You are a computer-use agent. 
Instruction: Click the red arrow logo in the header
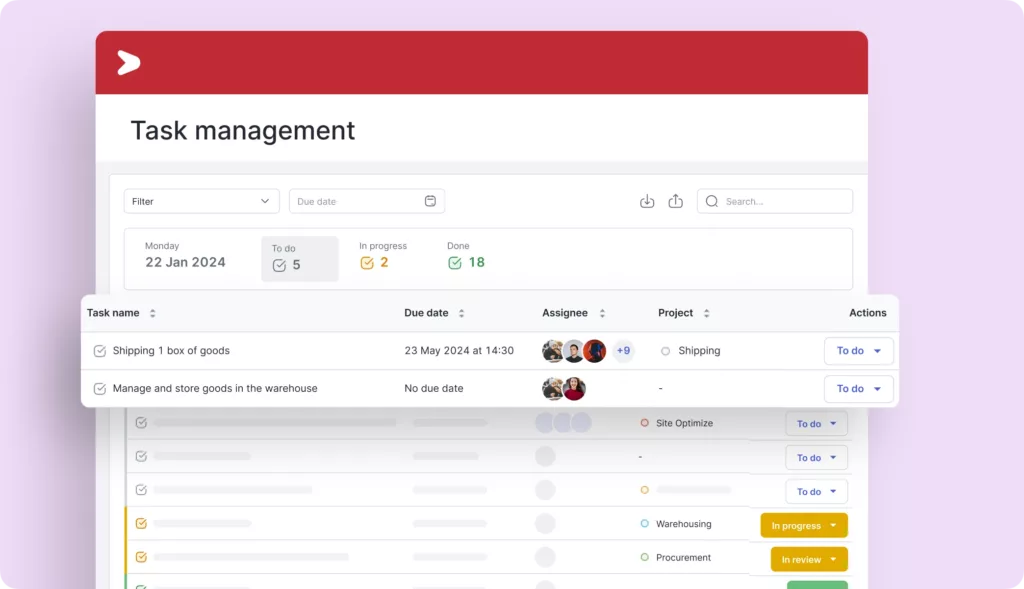coord(128,63)
